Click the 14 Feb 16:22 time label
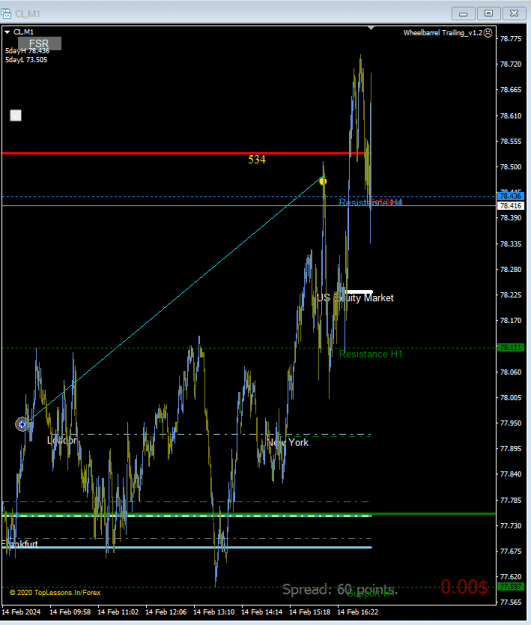 tap(358, 612)
